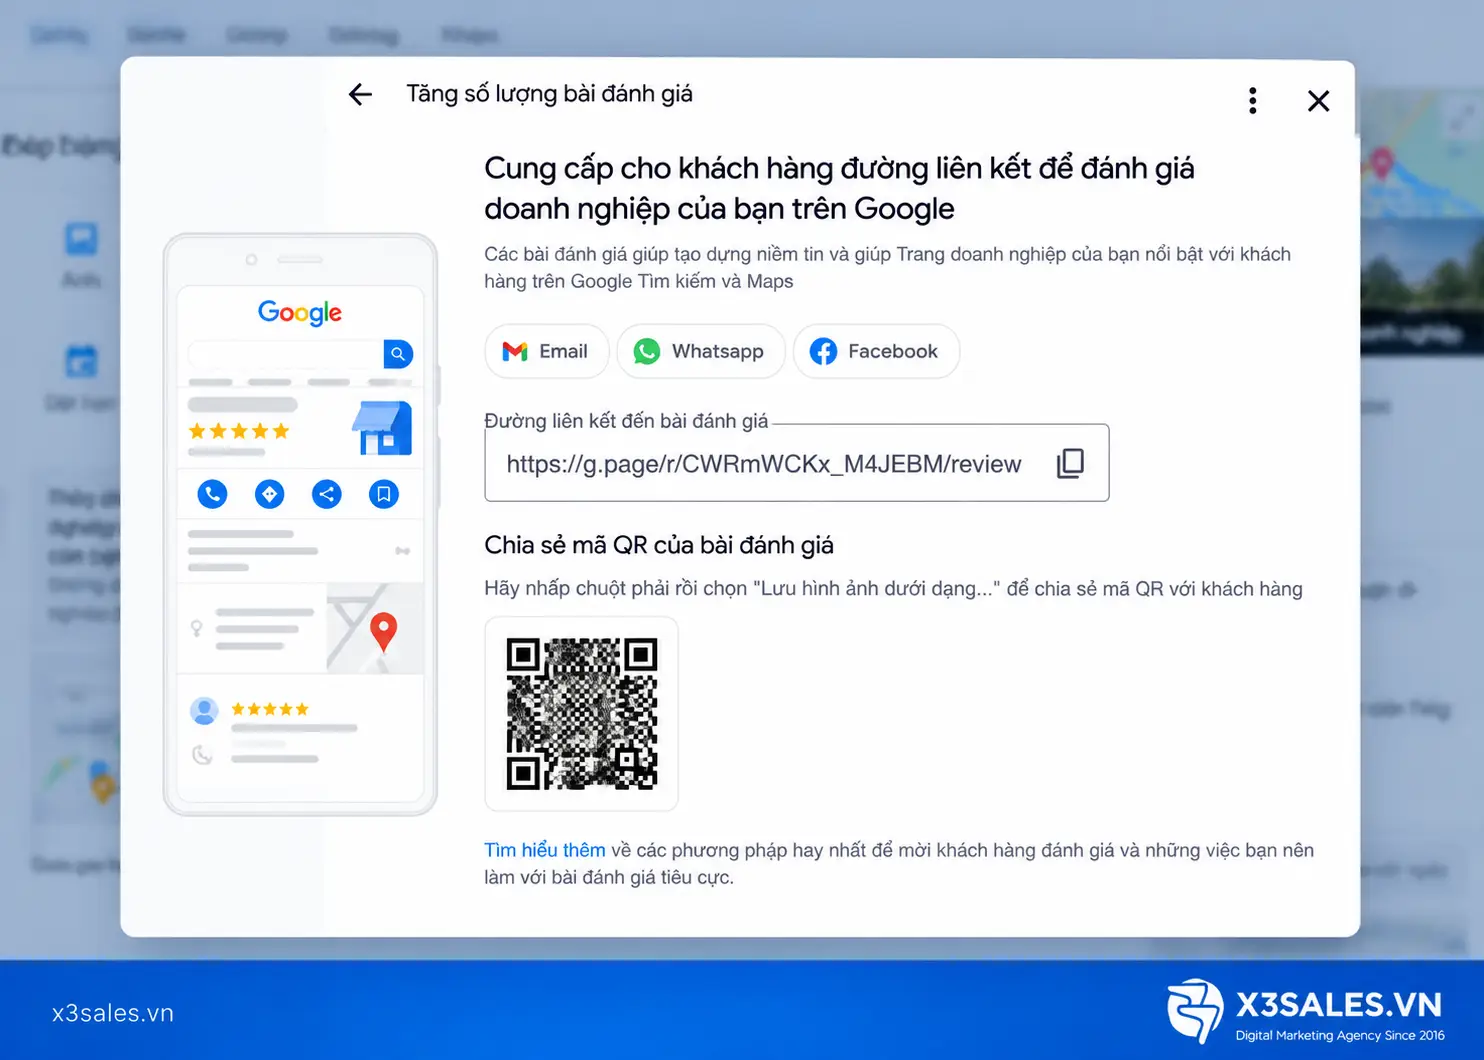Share the review link via Email
This screenshot has height=1060, width=1484.
pos(546,351)
